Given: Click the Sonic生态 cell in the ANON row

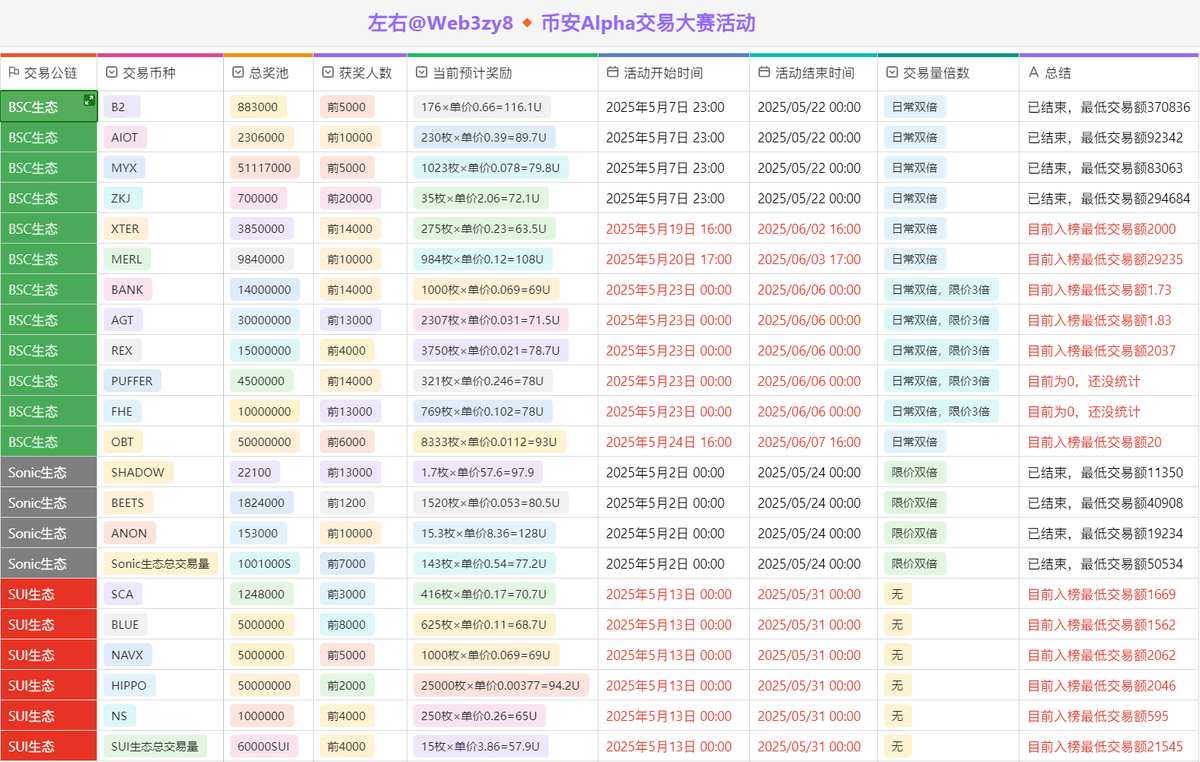Looking at the screenshot, I should [49, 533].
